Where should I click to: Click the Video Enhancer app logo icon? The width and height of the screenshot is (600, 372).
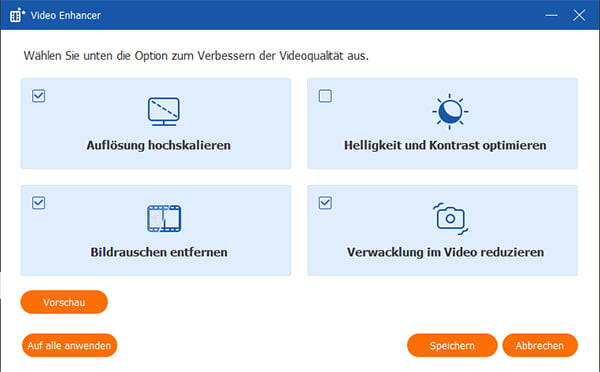[x=17, y=15]
